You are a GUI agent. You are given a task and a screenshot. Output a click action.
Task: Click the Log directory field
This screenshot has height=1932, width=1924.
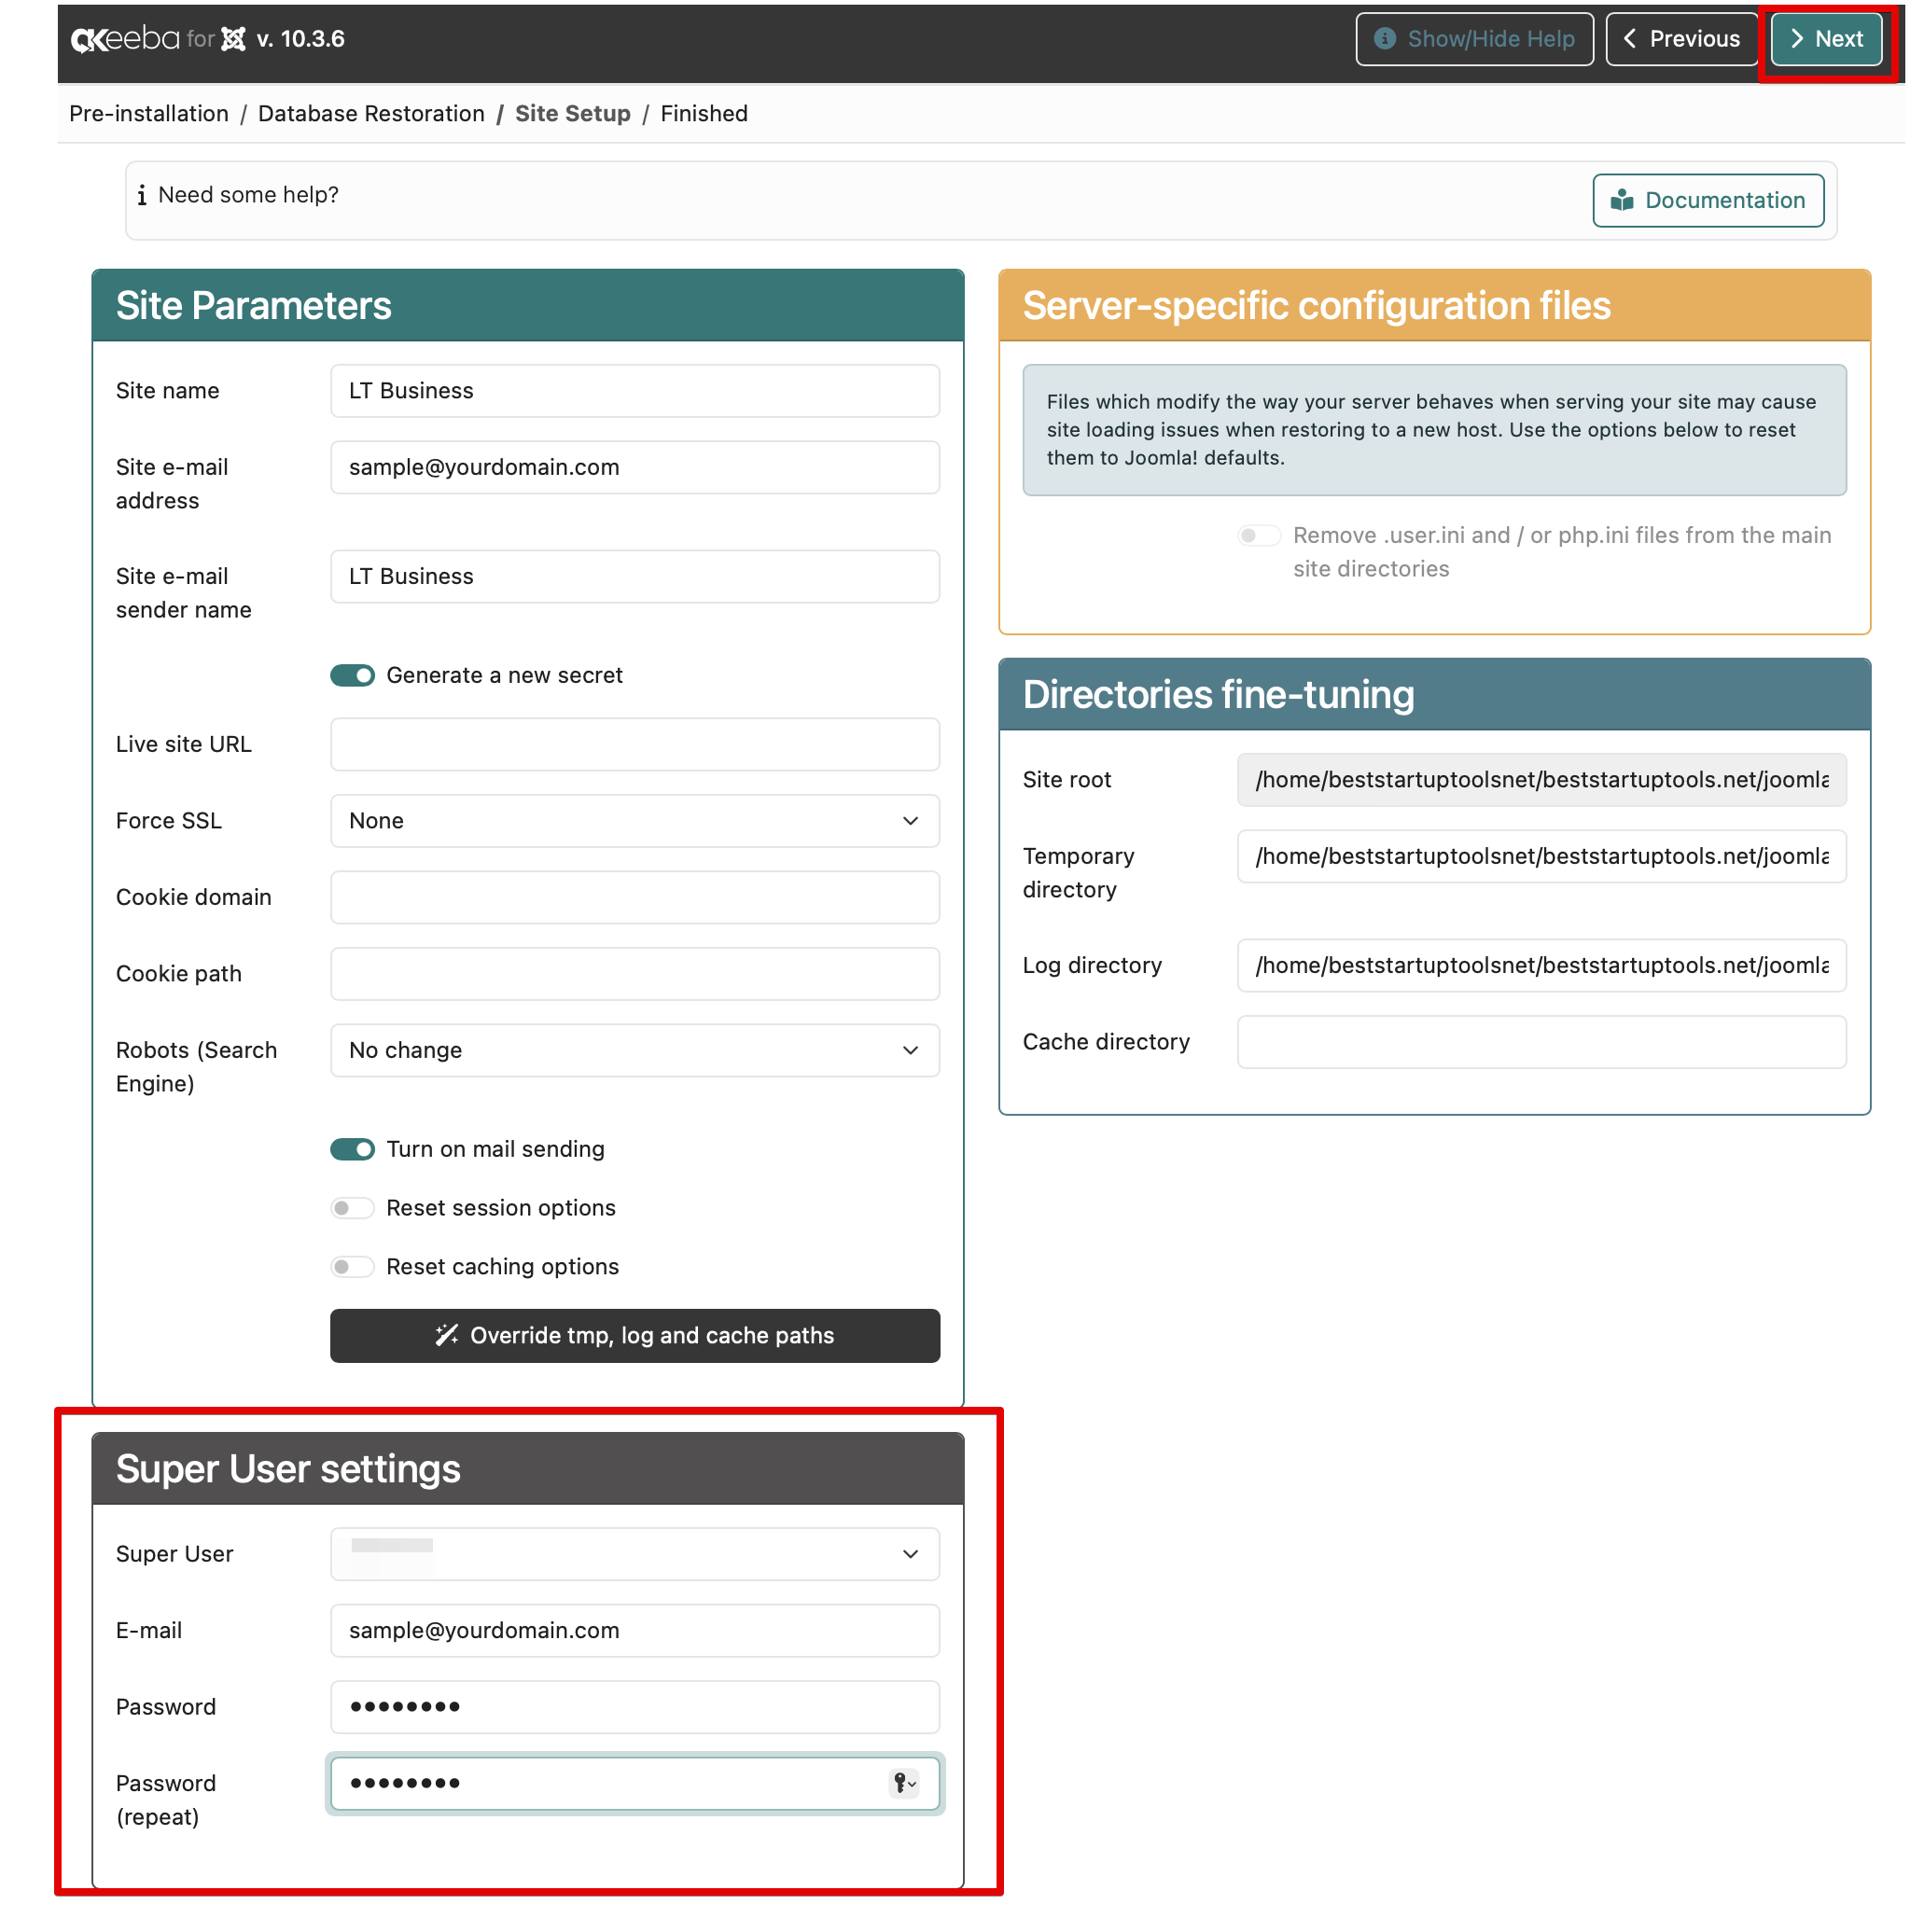[1541, 966]
